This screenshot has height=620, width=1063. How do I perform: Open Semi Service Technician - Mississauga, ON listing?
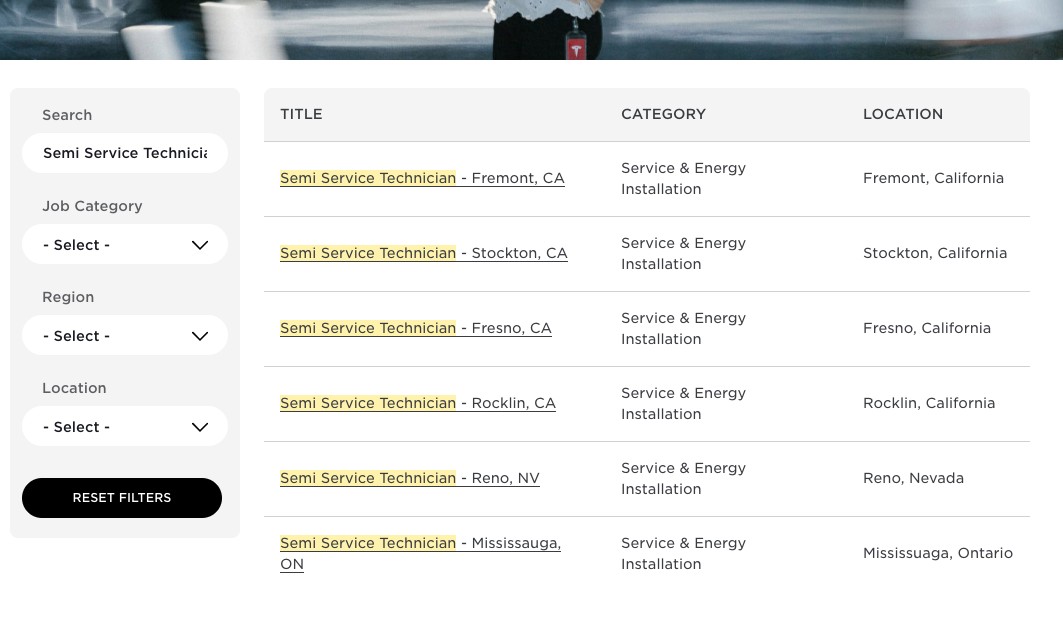[x=420, y=554]
